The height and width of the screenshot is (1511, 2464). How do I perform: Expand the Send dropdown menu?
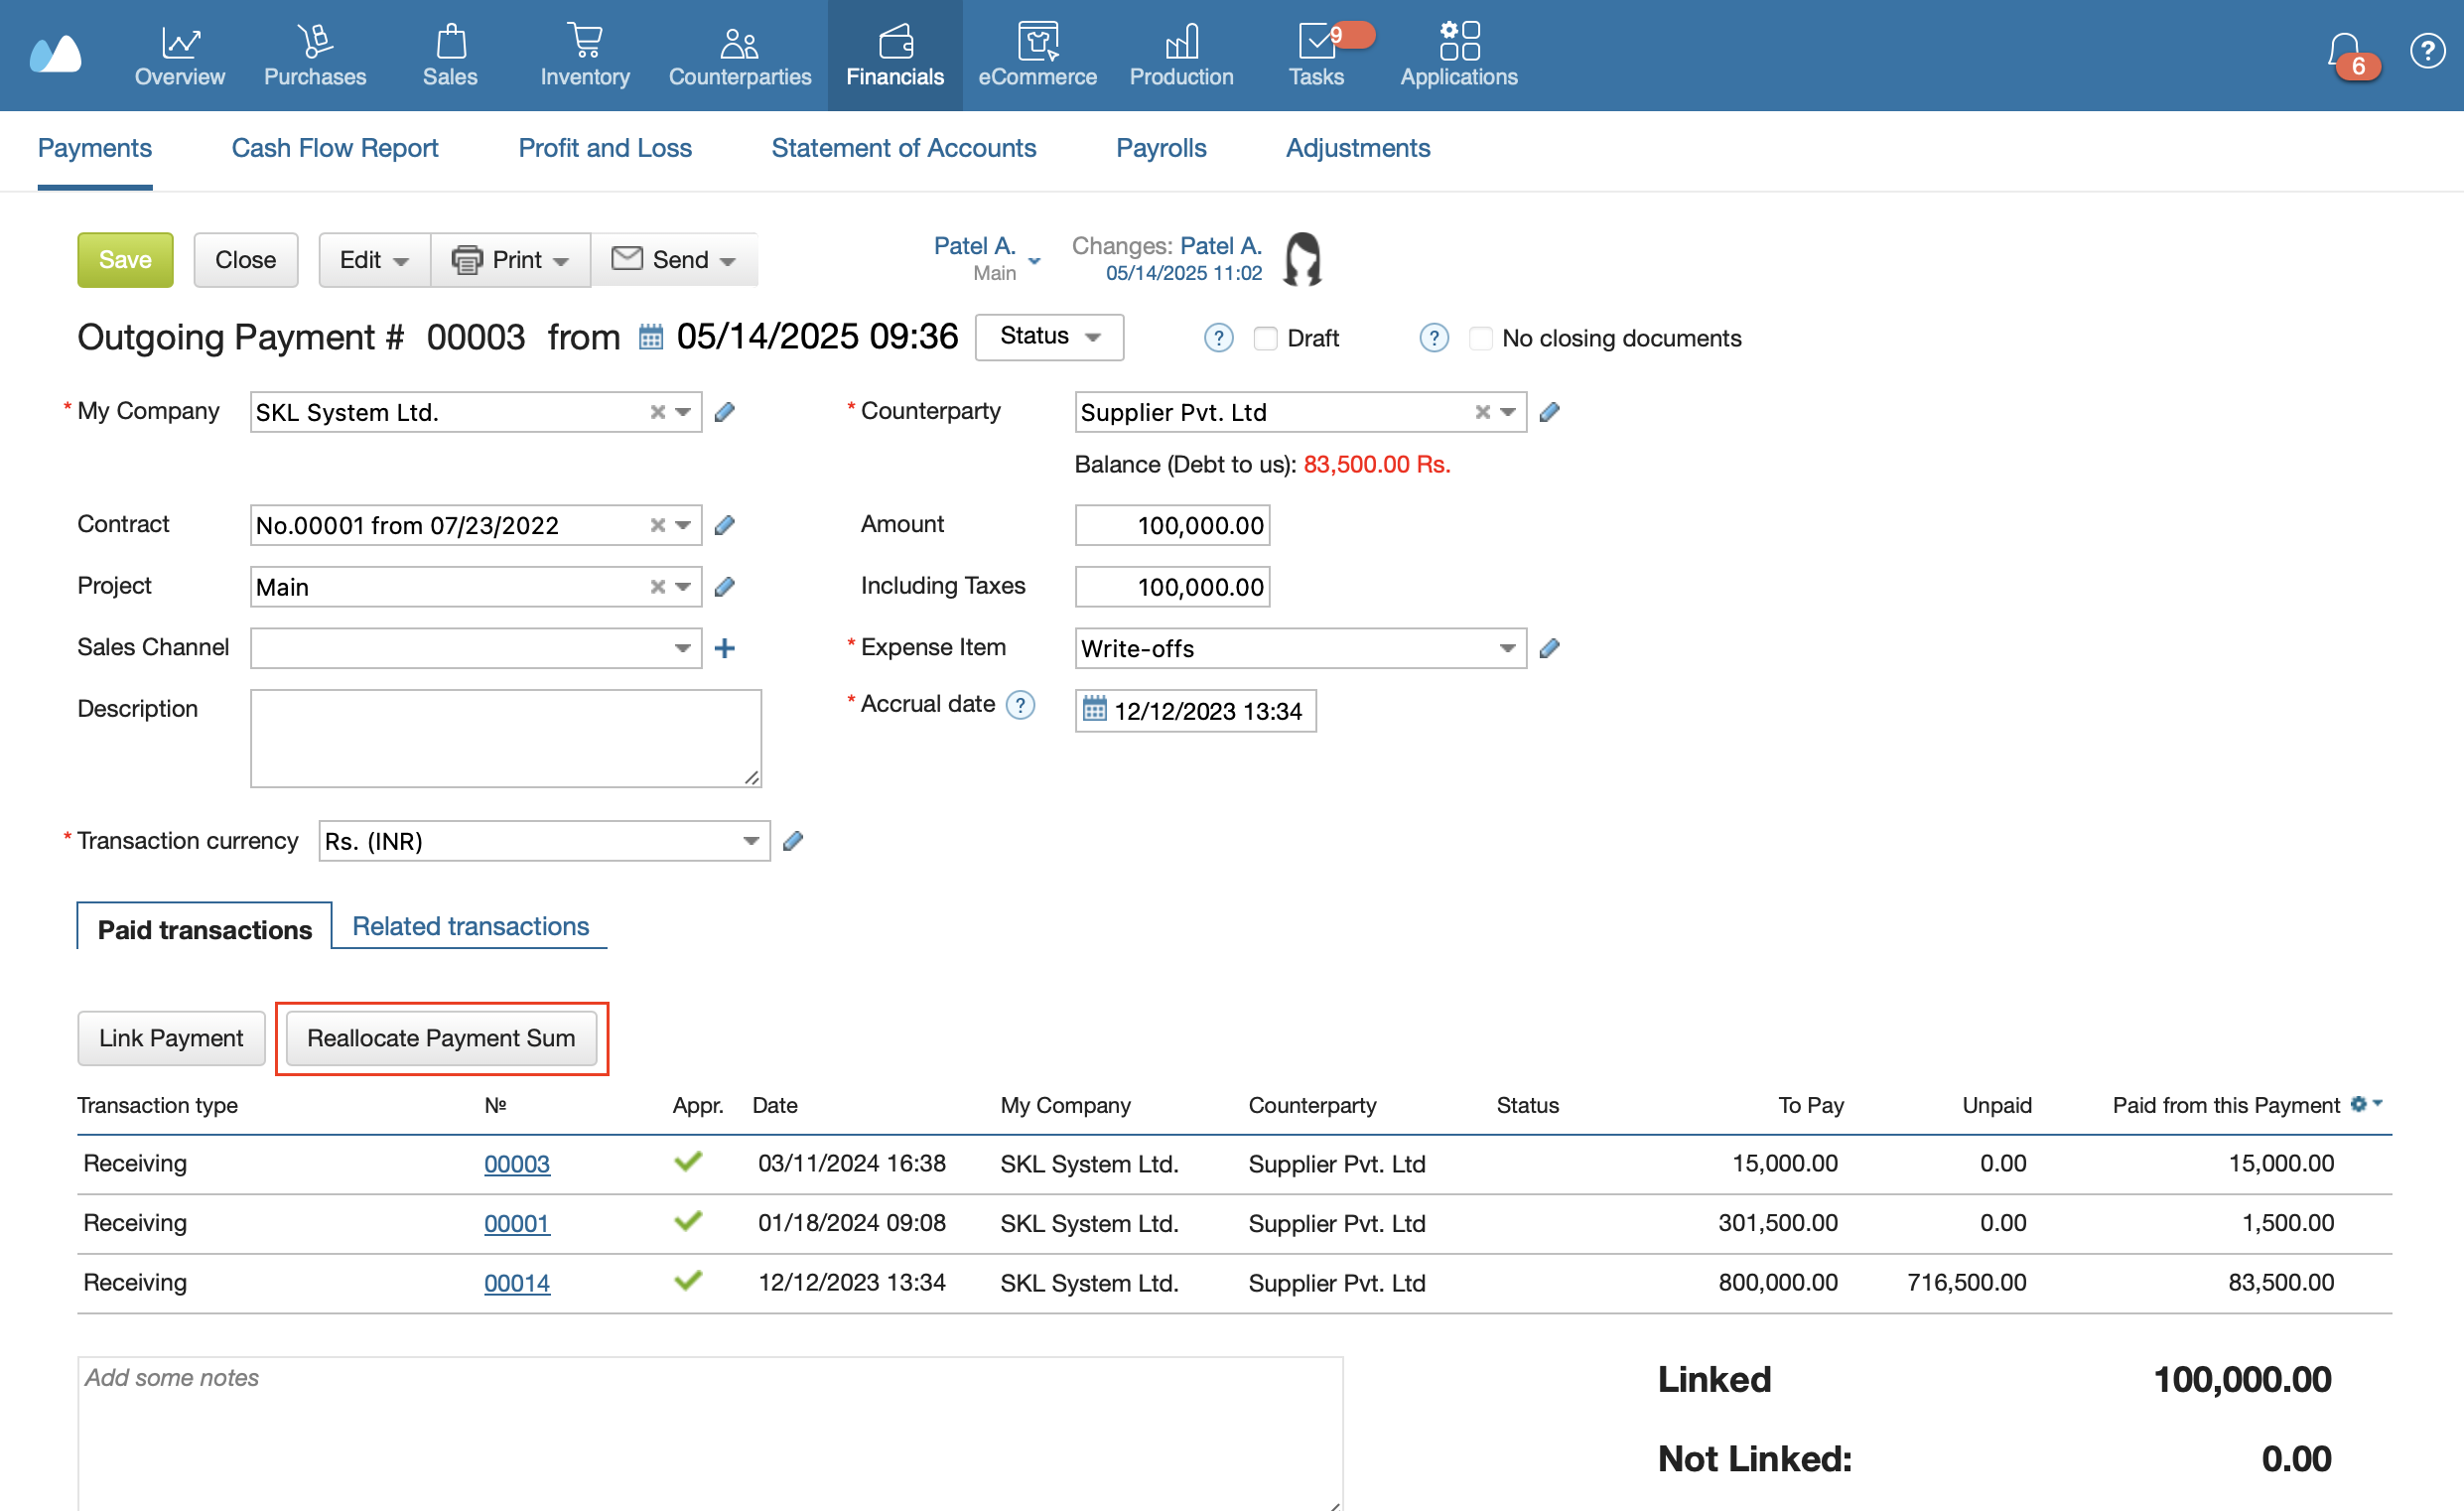coord(674,260)
